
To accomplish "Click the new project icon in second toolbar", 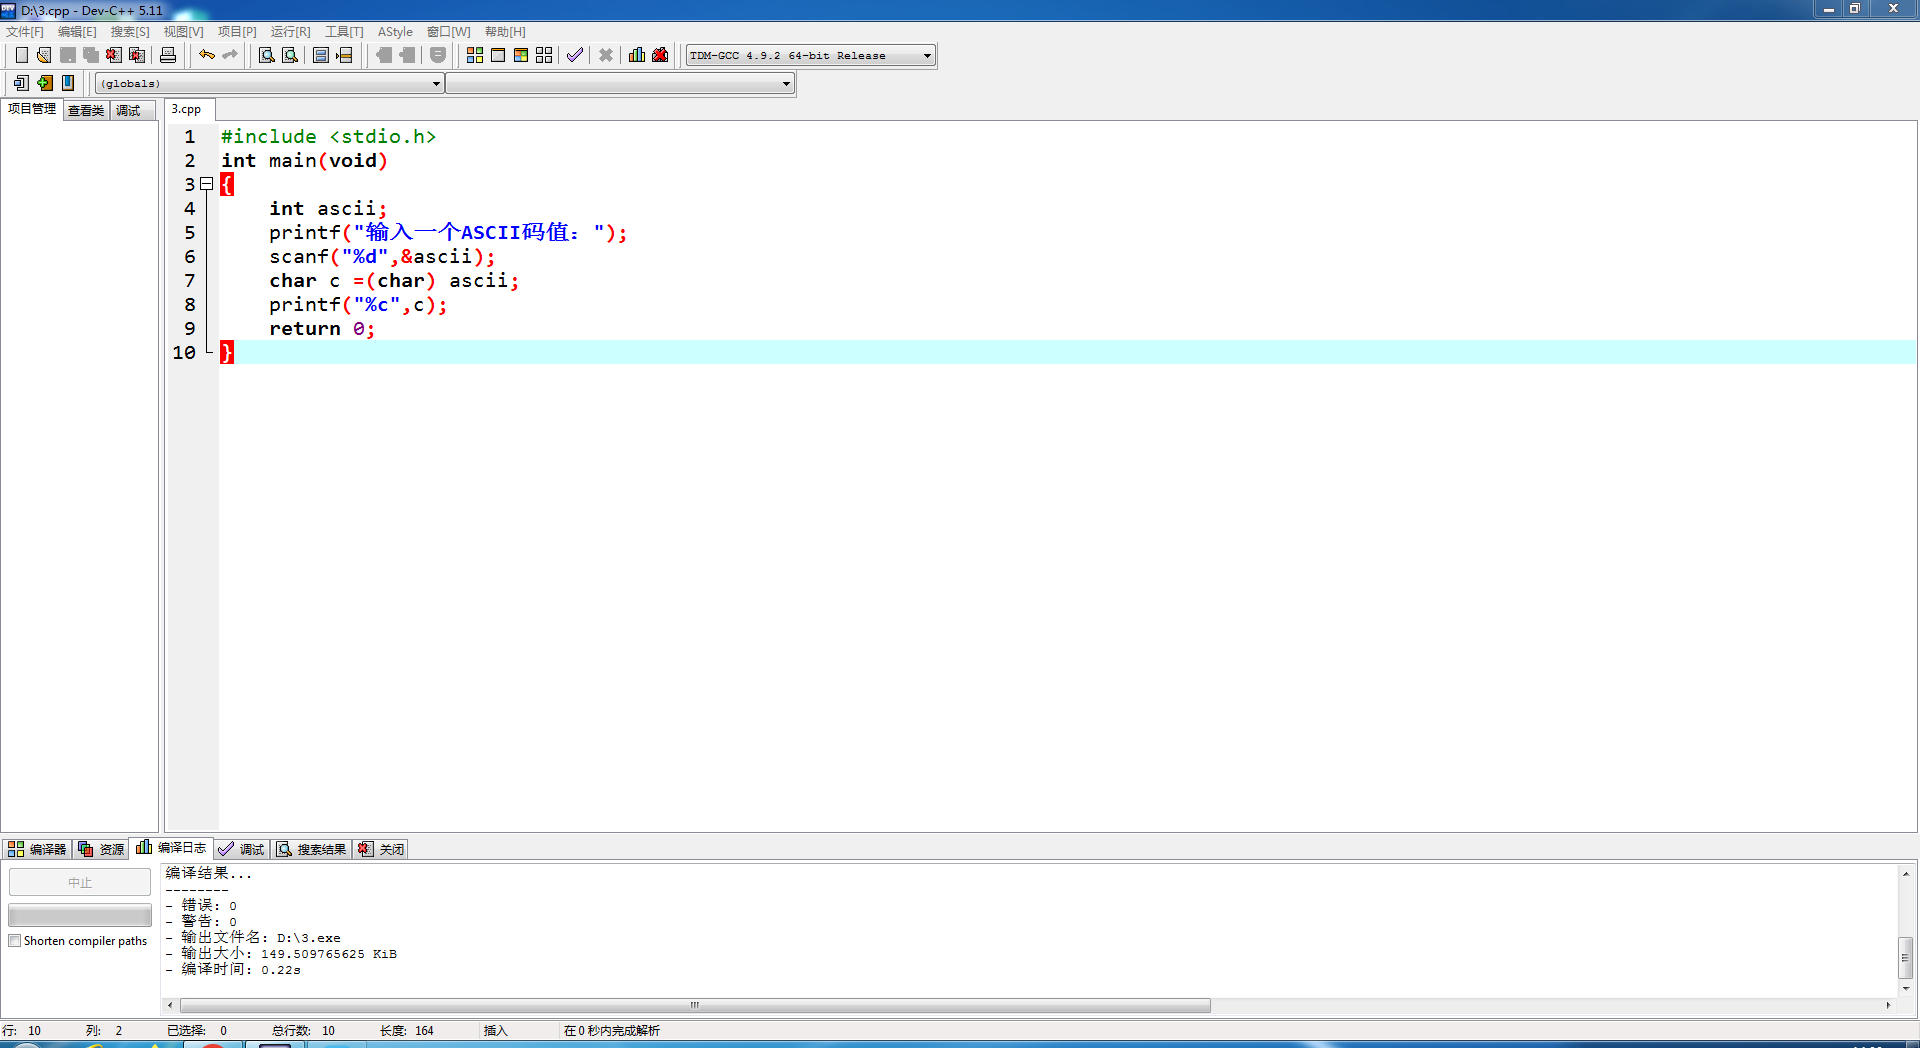I will (x=21, y=83).
